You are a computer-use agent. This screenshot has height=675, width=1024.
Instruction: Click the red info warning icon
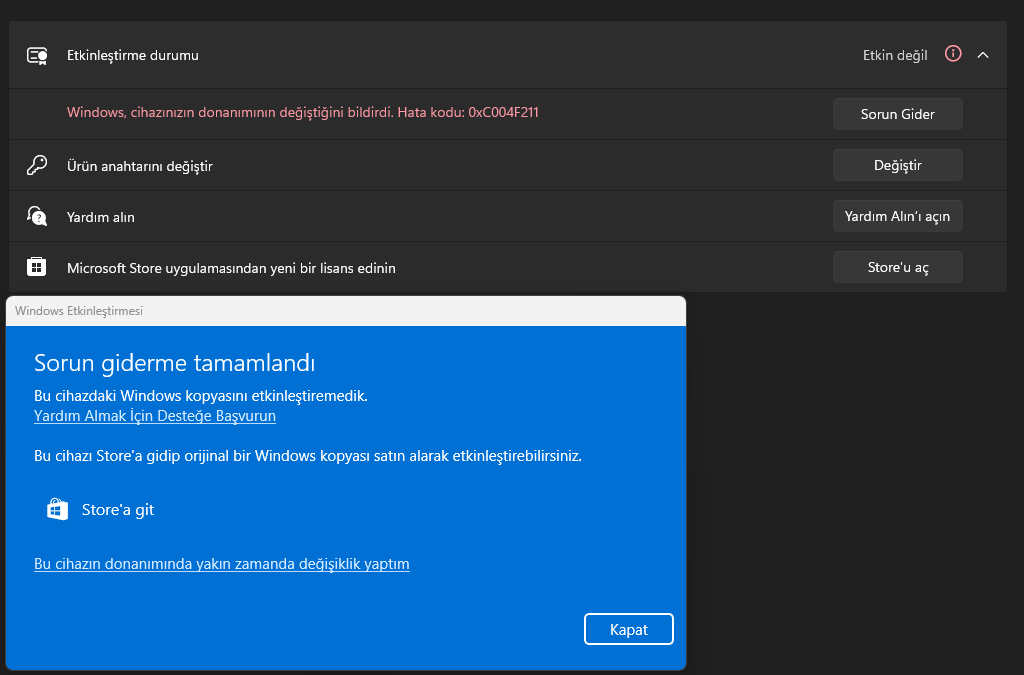point(953,54)
